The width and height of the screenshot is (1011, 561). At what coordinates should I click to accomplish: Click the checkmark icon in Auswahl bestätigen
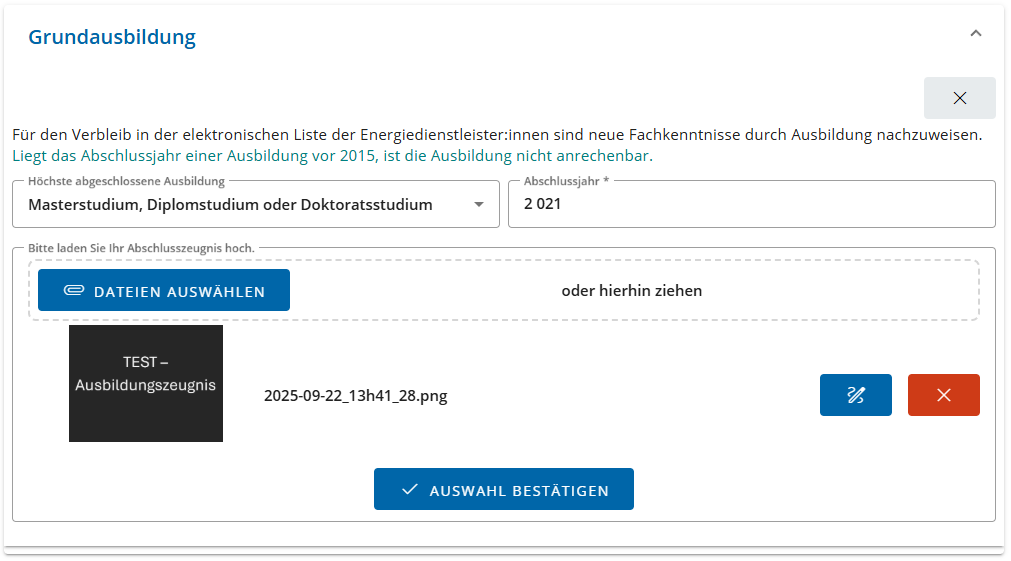409,490
